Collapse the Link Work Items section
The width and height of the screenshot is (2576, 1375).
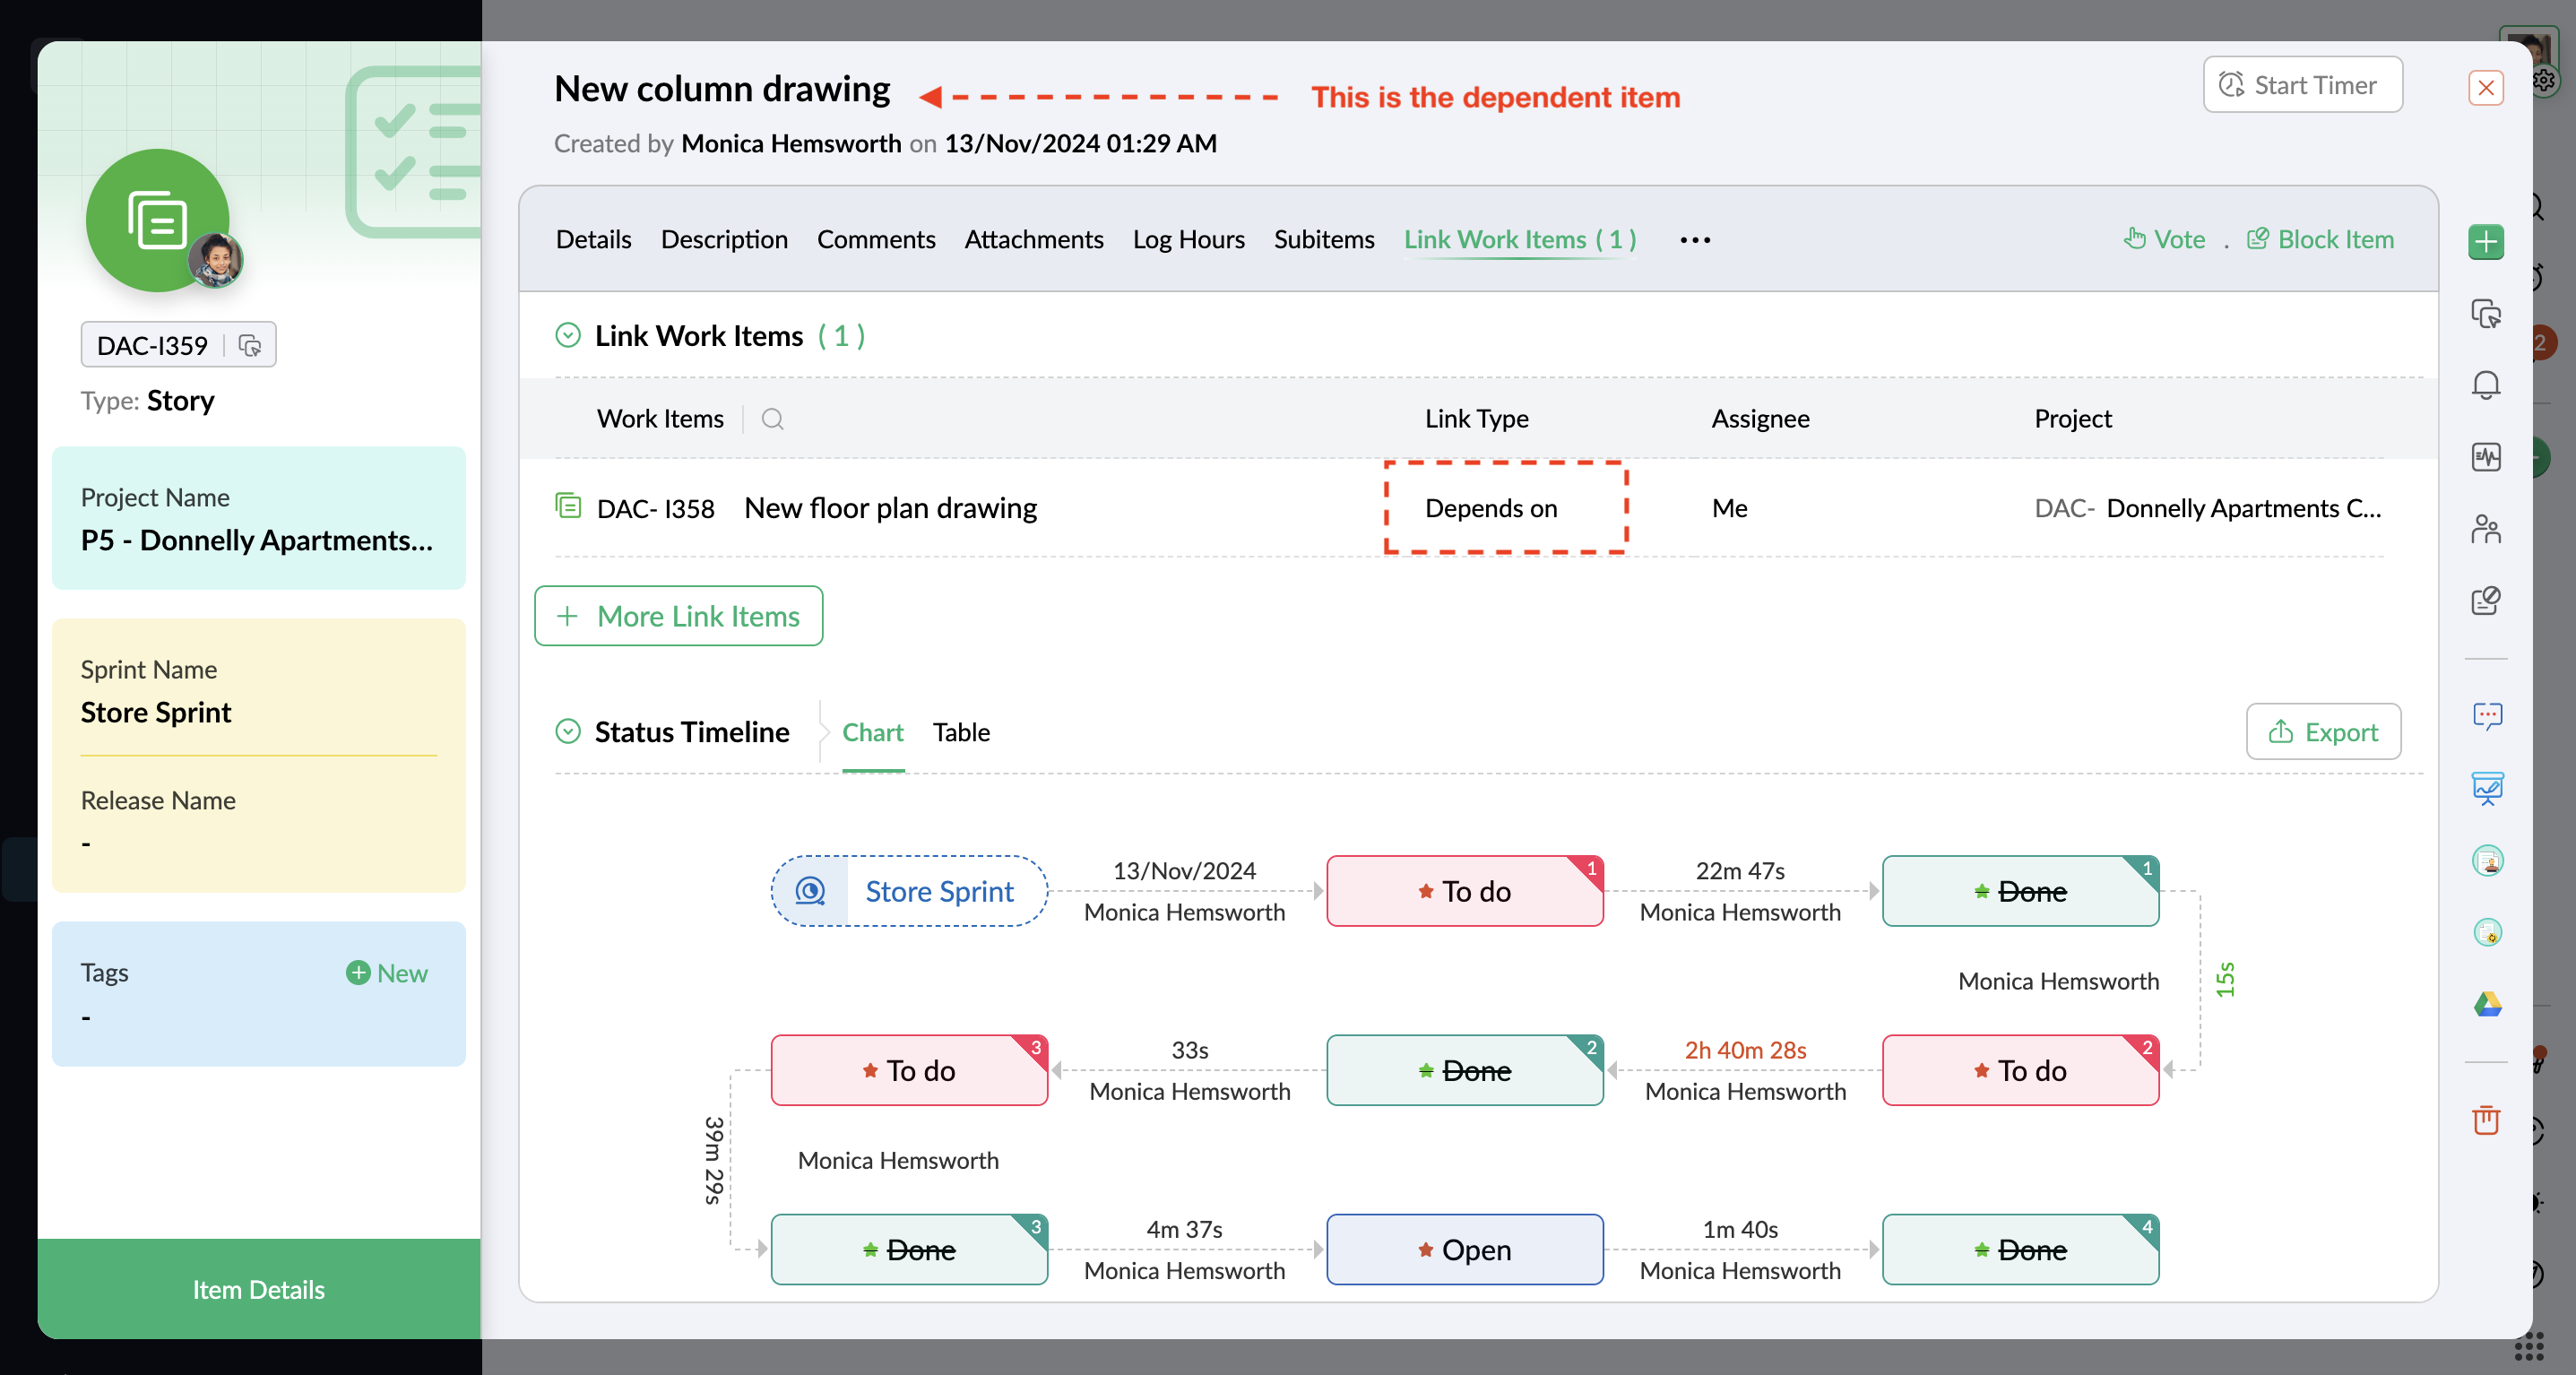tap(567, 335)
